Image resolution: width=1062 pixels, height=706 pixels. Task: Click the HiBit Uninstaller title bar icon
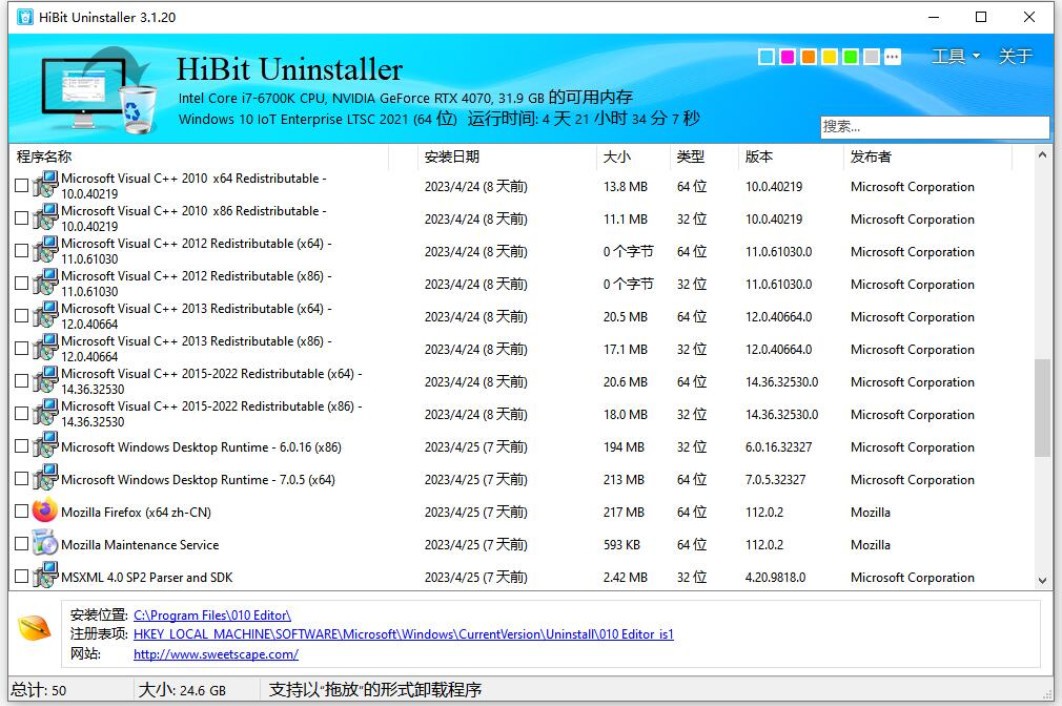[x=24, y=17]
